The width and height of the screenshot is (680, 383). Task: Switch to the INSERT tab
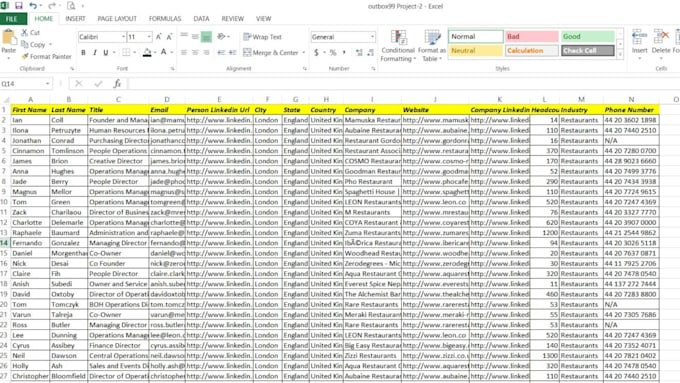[75, 19]
